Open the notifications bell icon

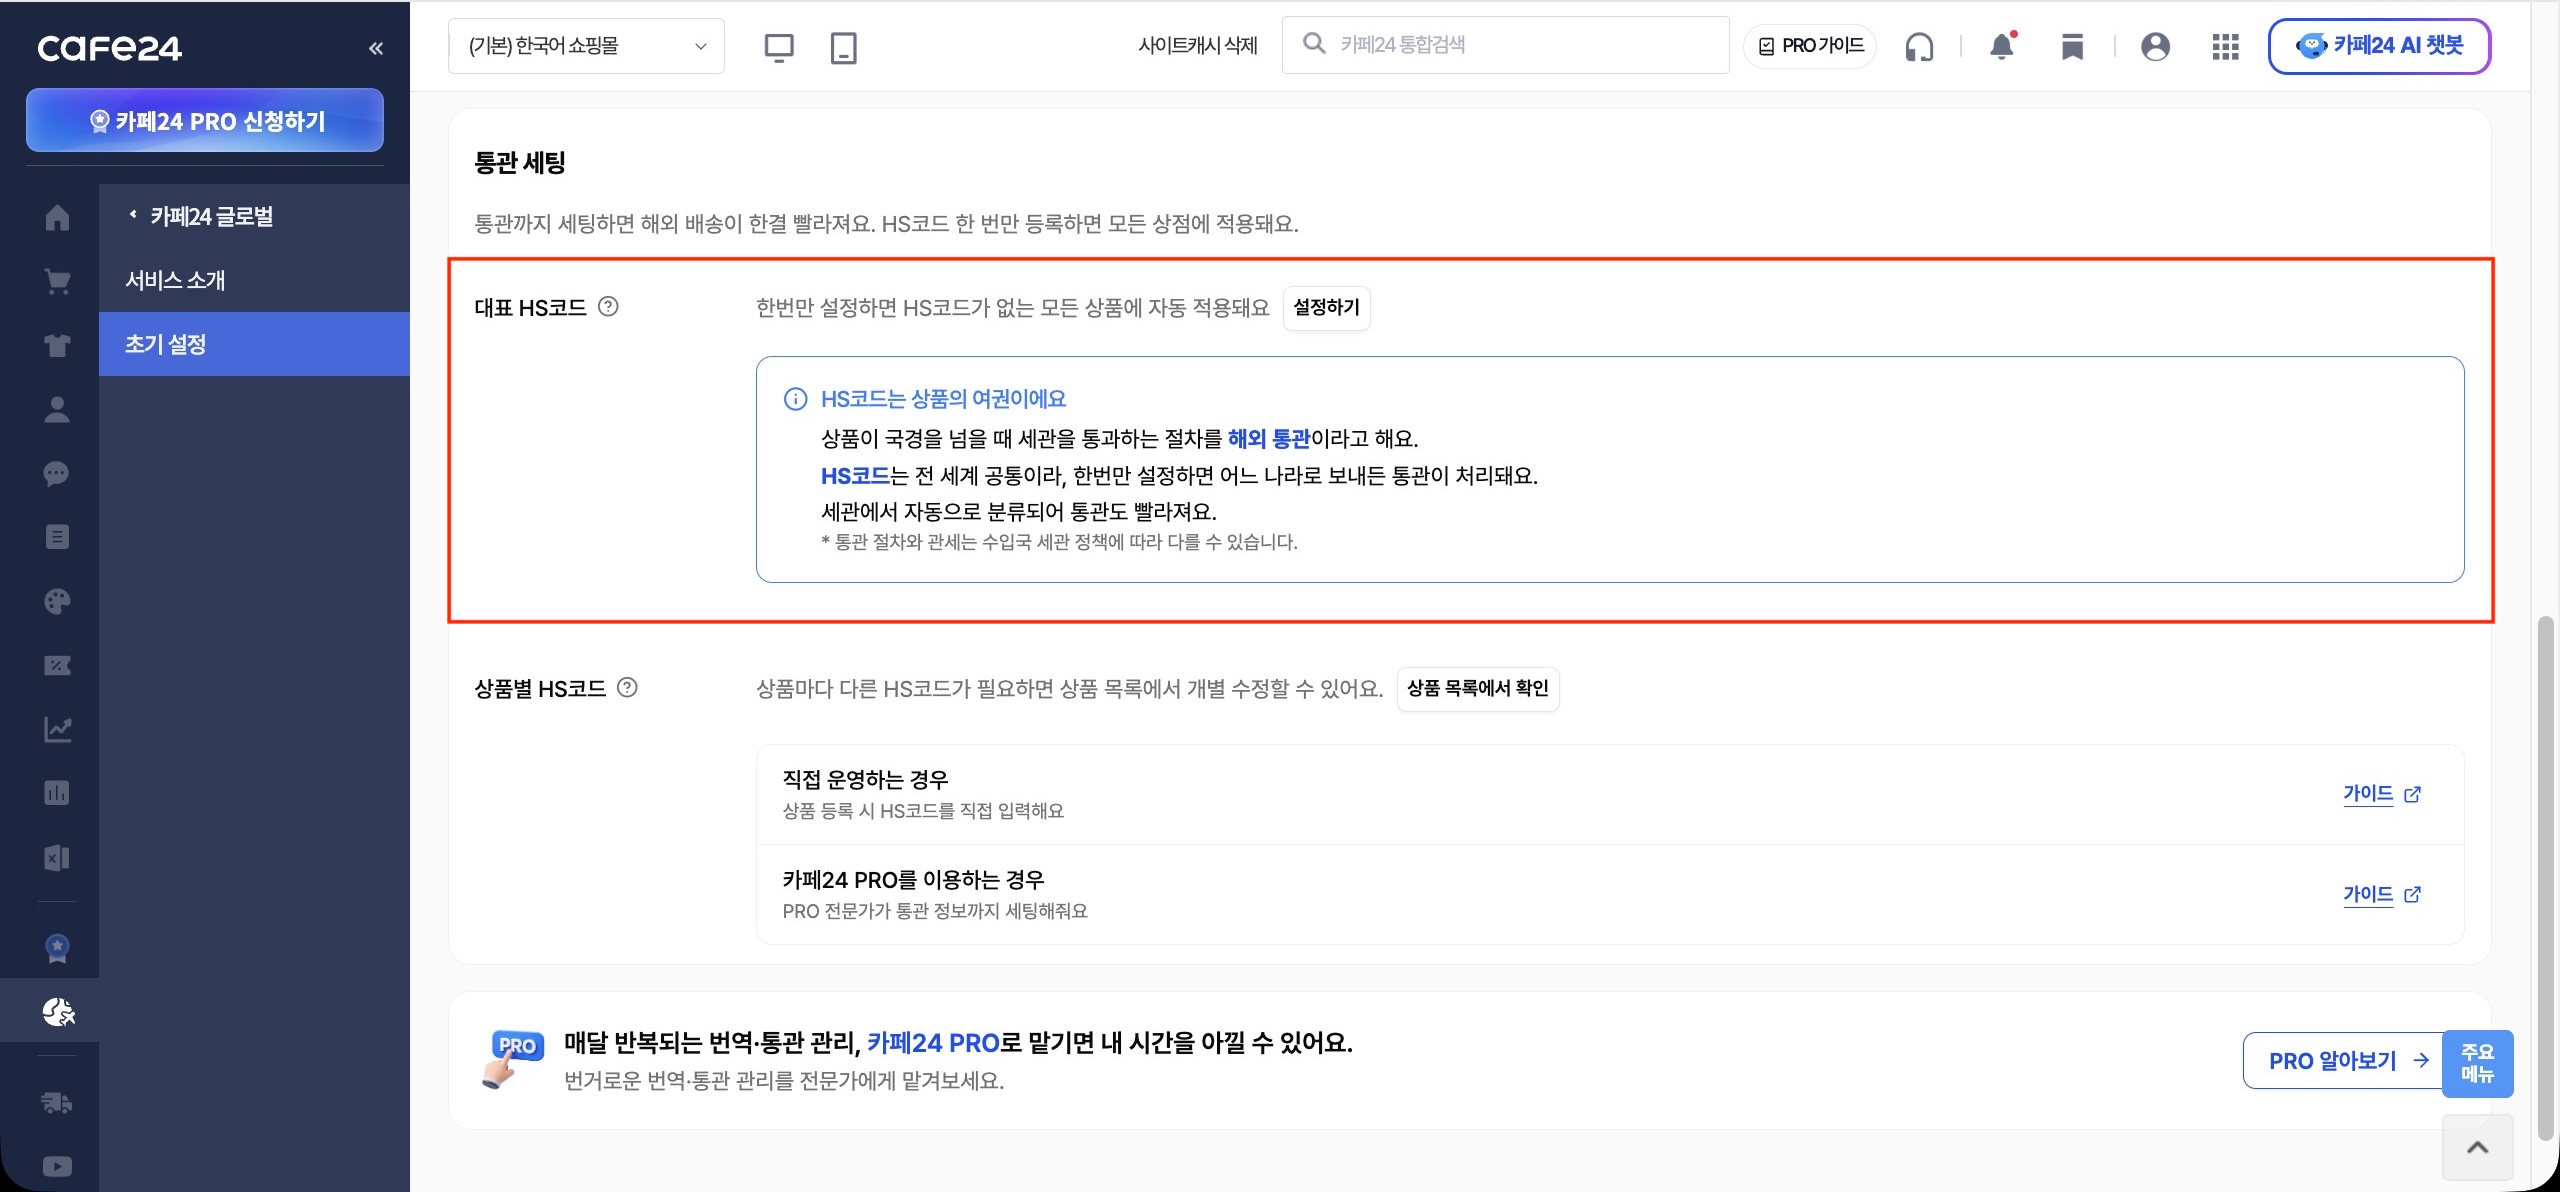pyautogui.click(x=2002, y=46)
